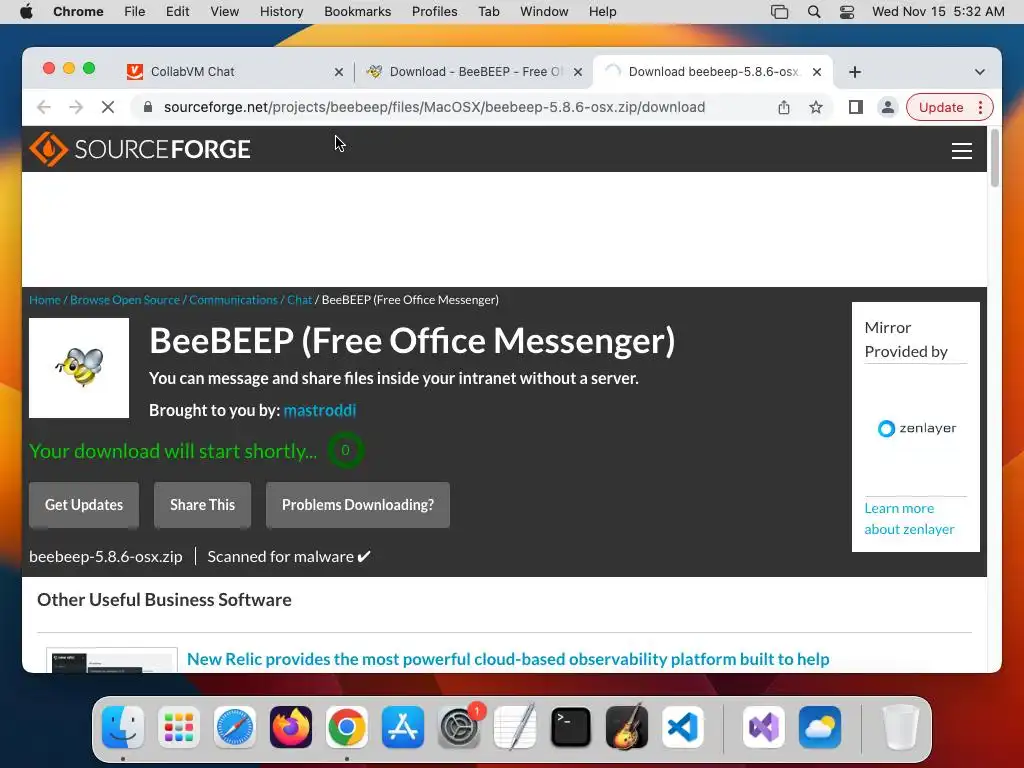This screenshot has width=1024, height=768.
Task: Close the Download - BeeBEEP tab
Action: (577, 72)
